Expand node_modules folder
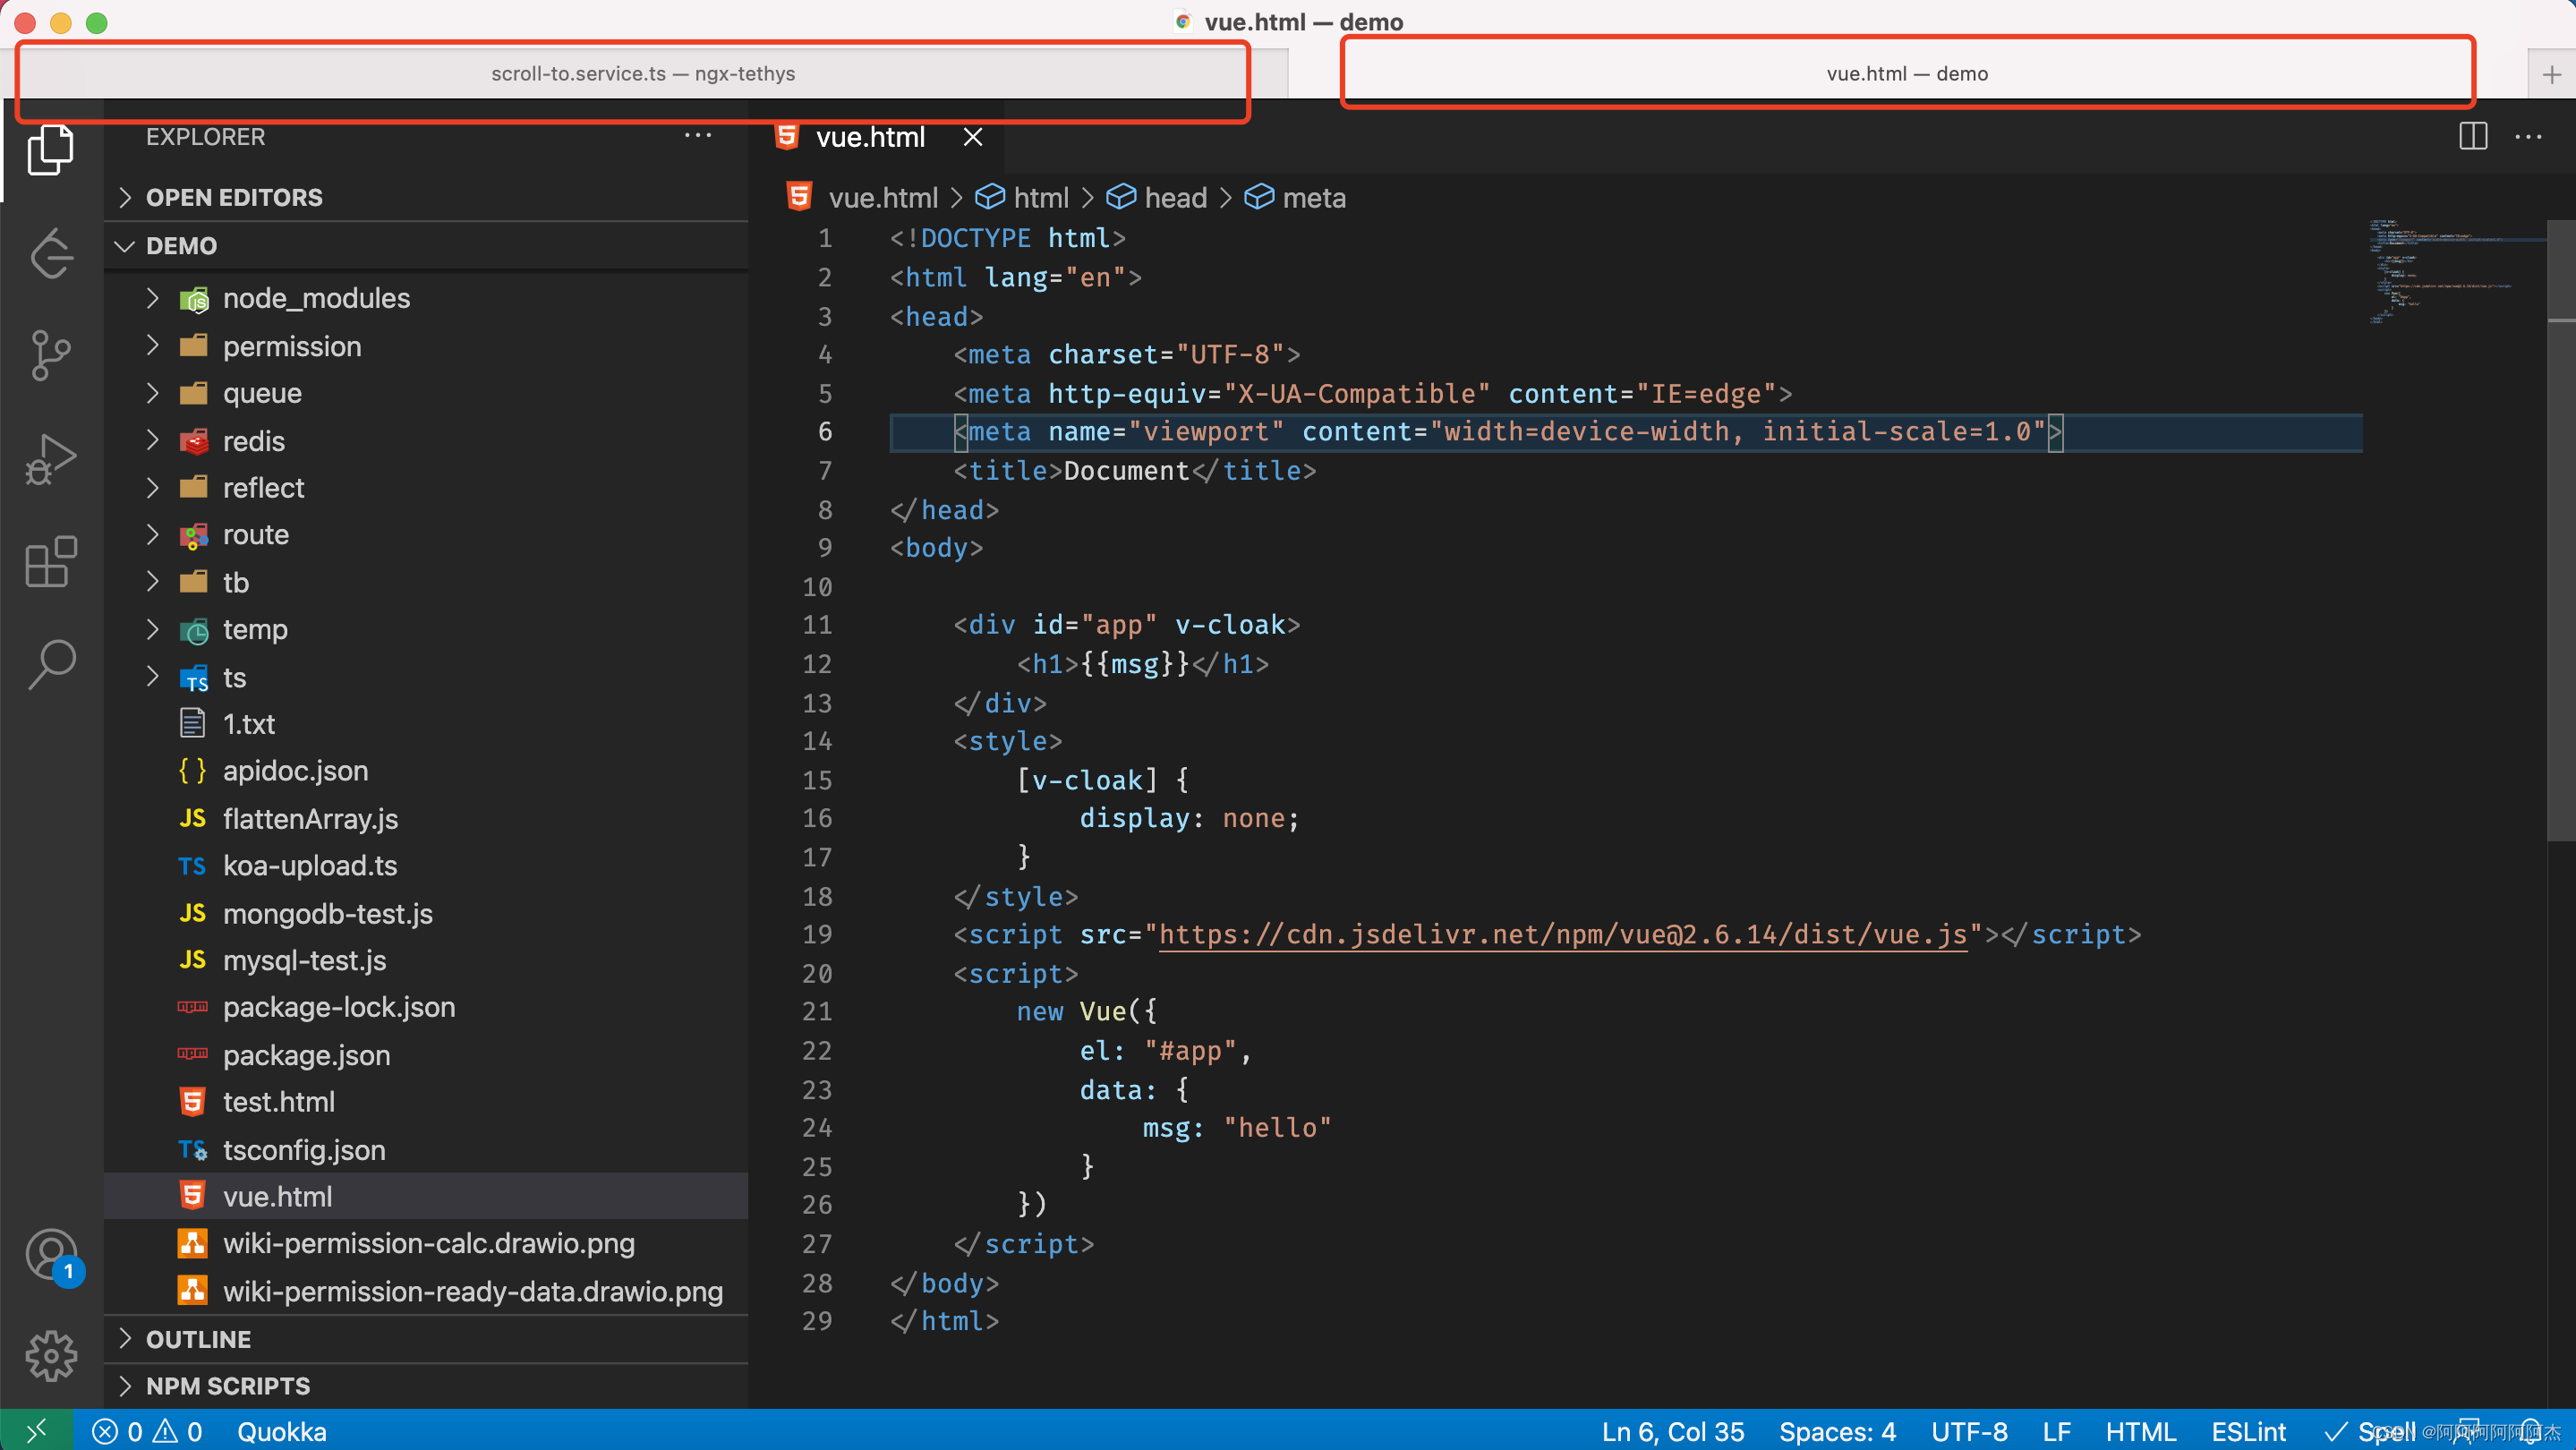This screenshot has height=1450, width=2576. [426, 298]
